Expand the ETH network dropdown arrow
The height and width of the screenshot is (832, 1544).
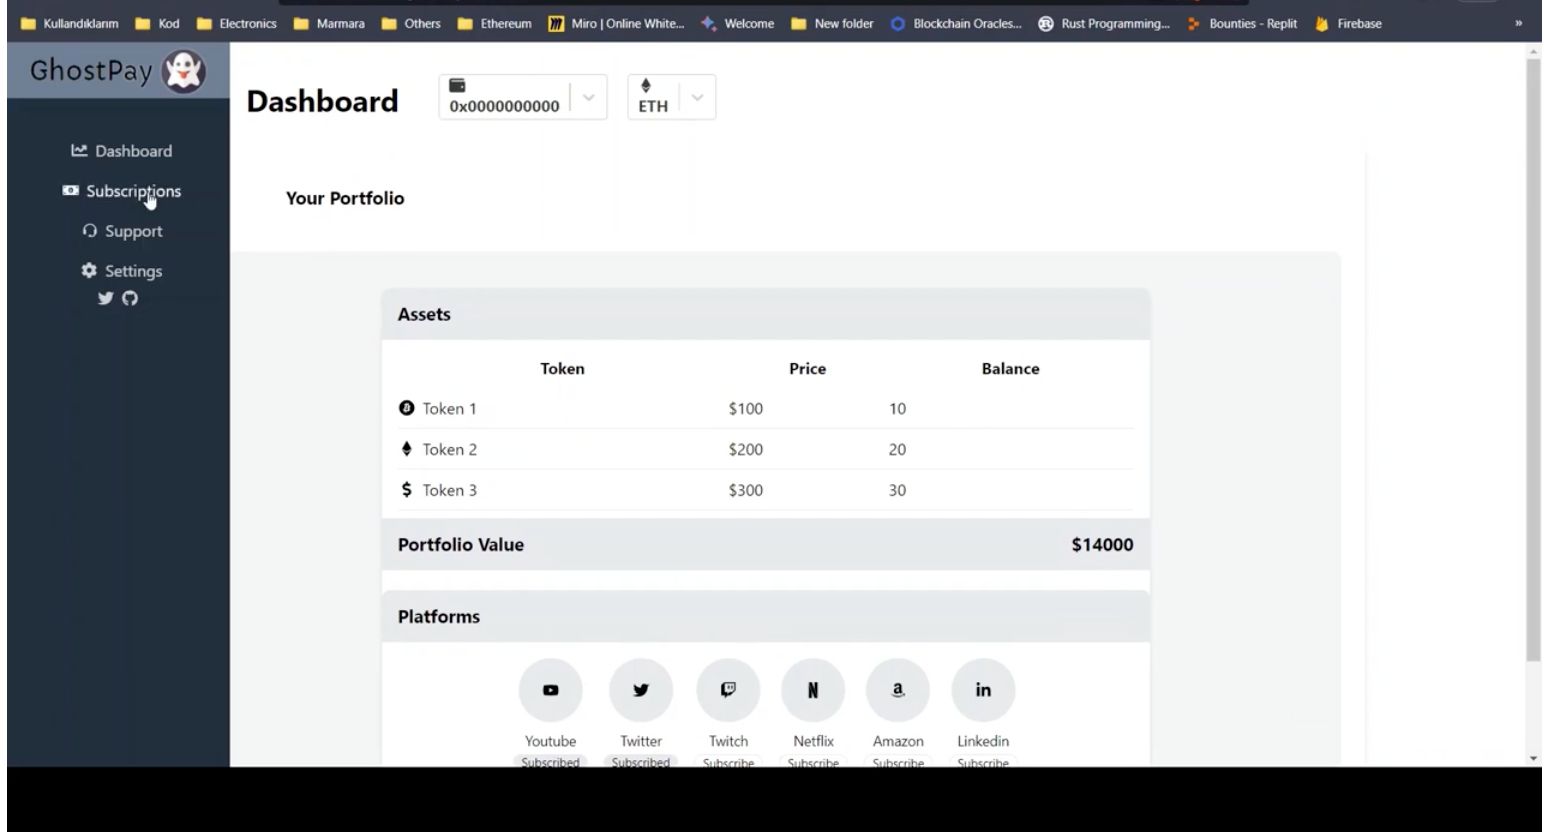click(697, 98)
